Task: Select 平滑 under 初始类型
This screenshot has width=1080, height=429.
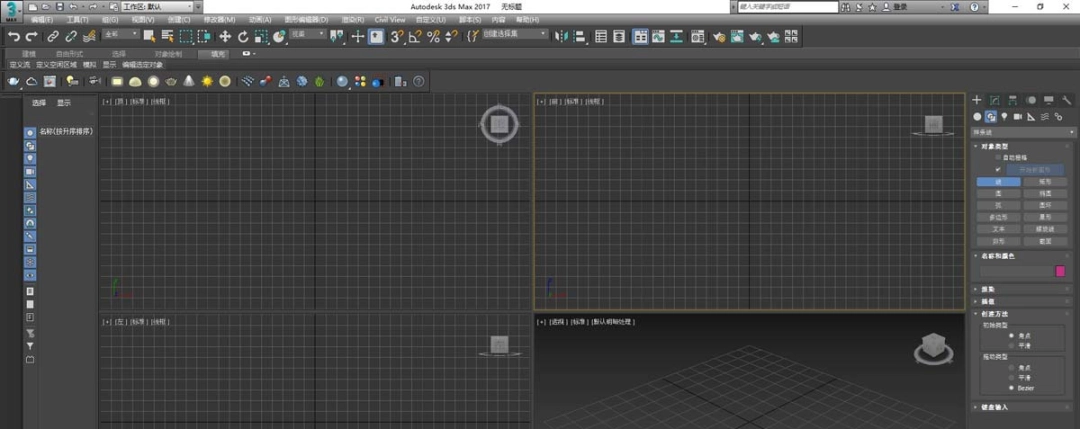Action: tap(1011, 345)
